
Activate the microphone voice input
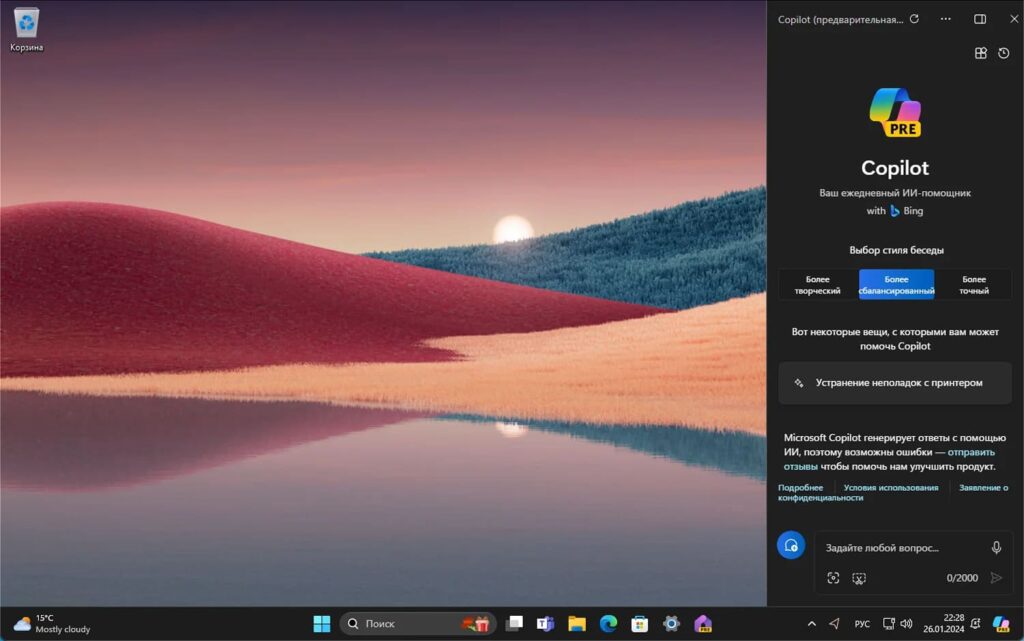tap(996, 548)
